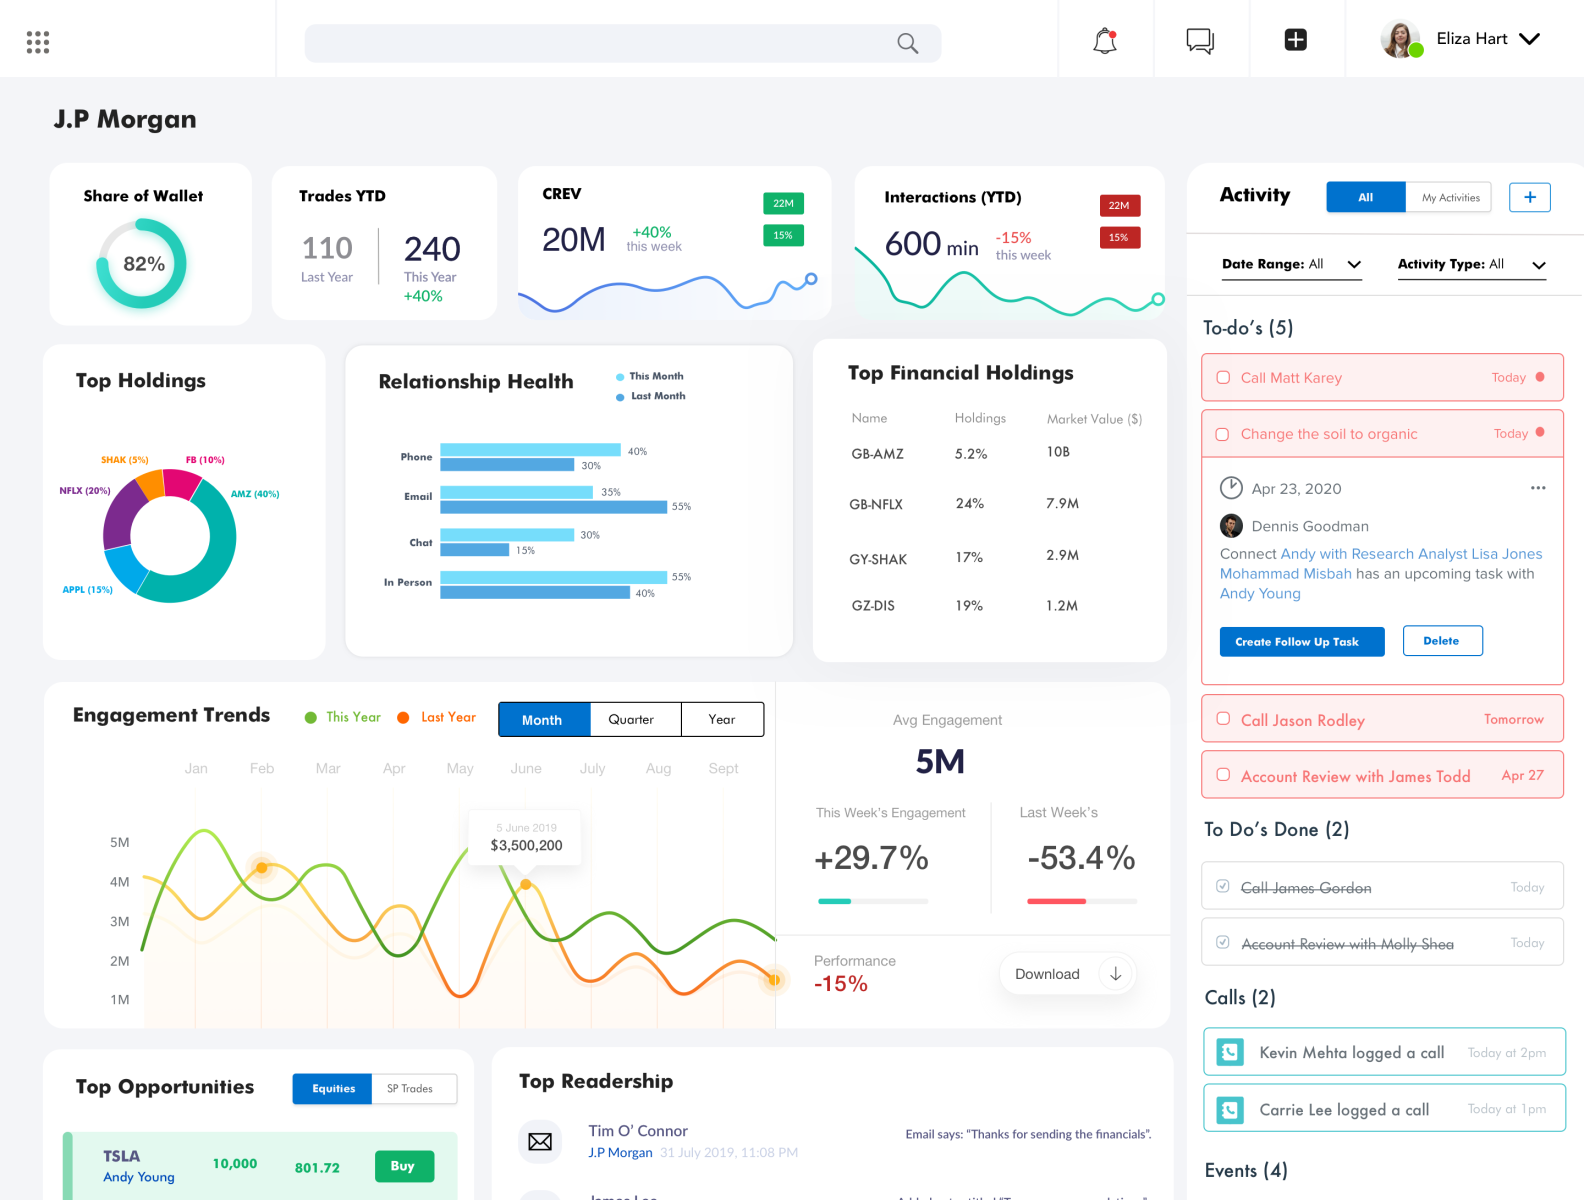The width and height of the screenshot is (1584, 1200).
Task: Click the blue plus button in Activity
Action: (x=1530, y=197)
